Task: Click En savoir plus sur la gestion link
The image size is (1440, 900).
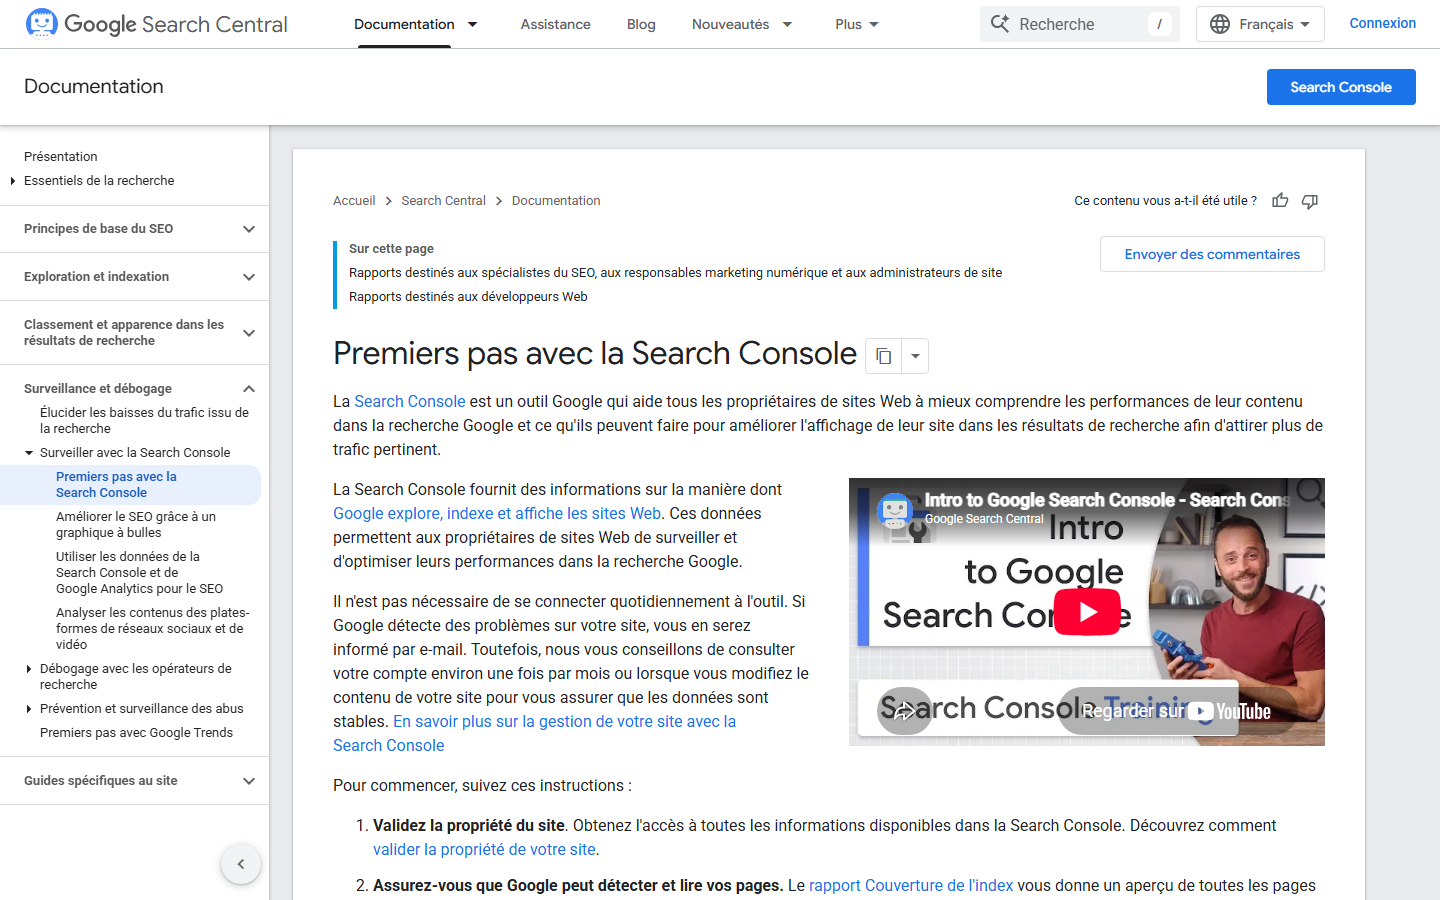Action: pyautogui.click(x=564, y=721)
